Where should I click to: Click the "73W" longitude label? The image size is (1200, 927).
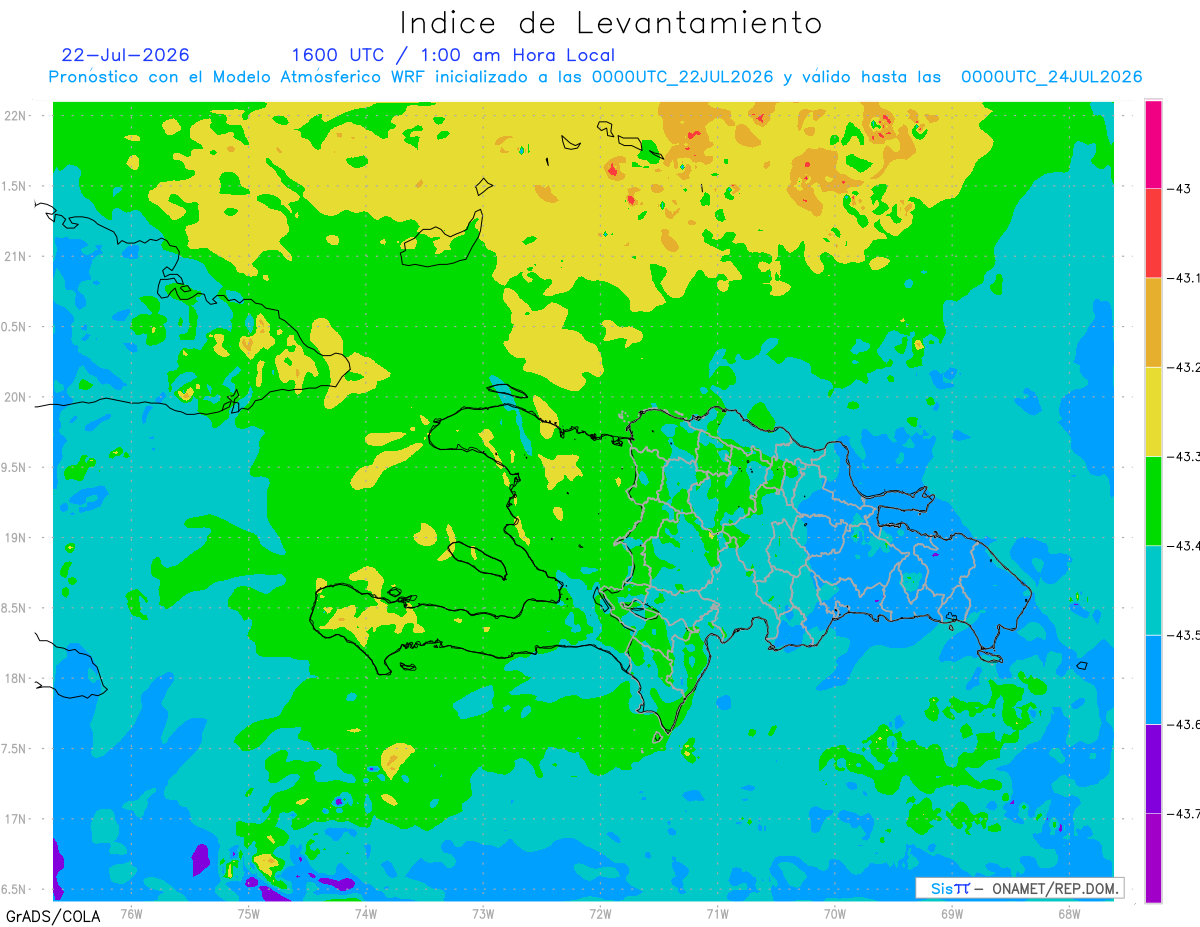[483, 914]
